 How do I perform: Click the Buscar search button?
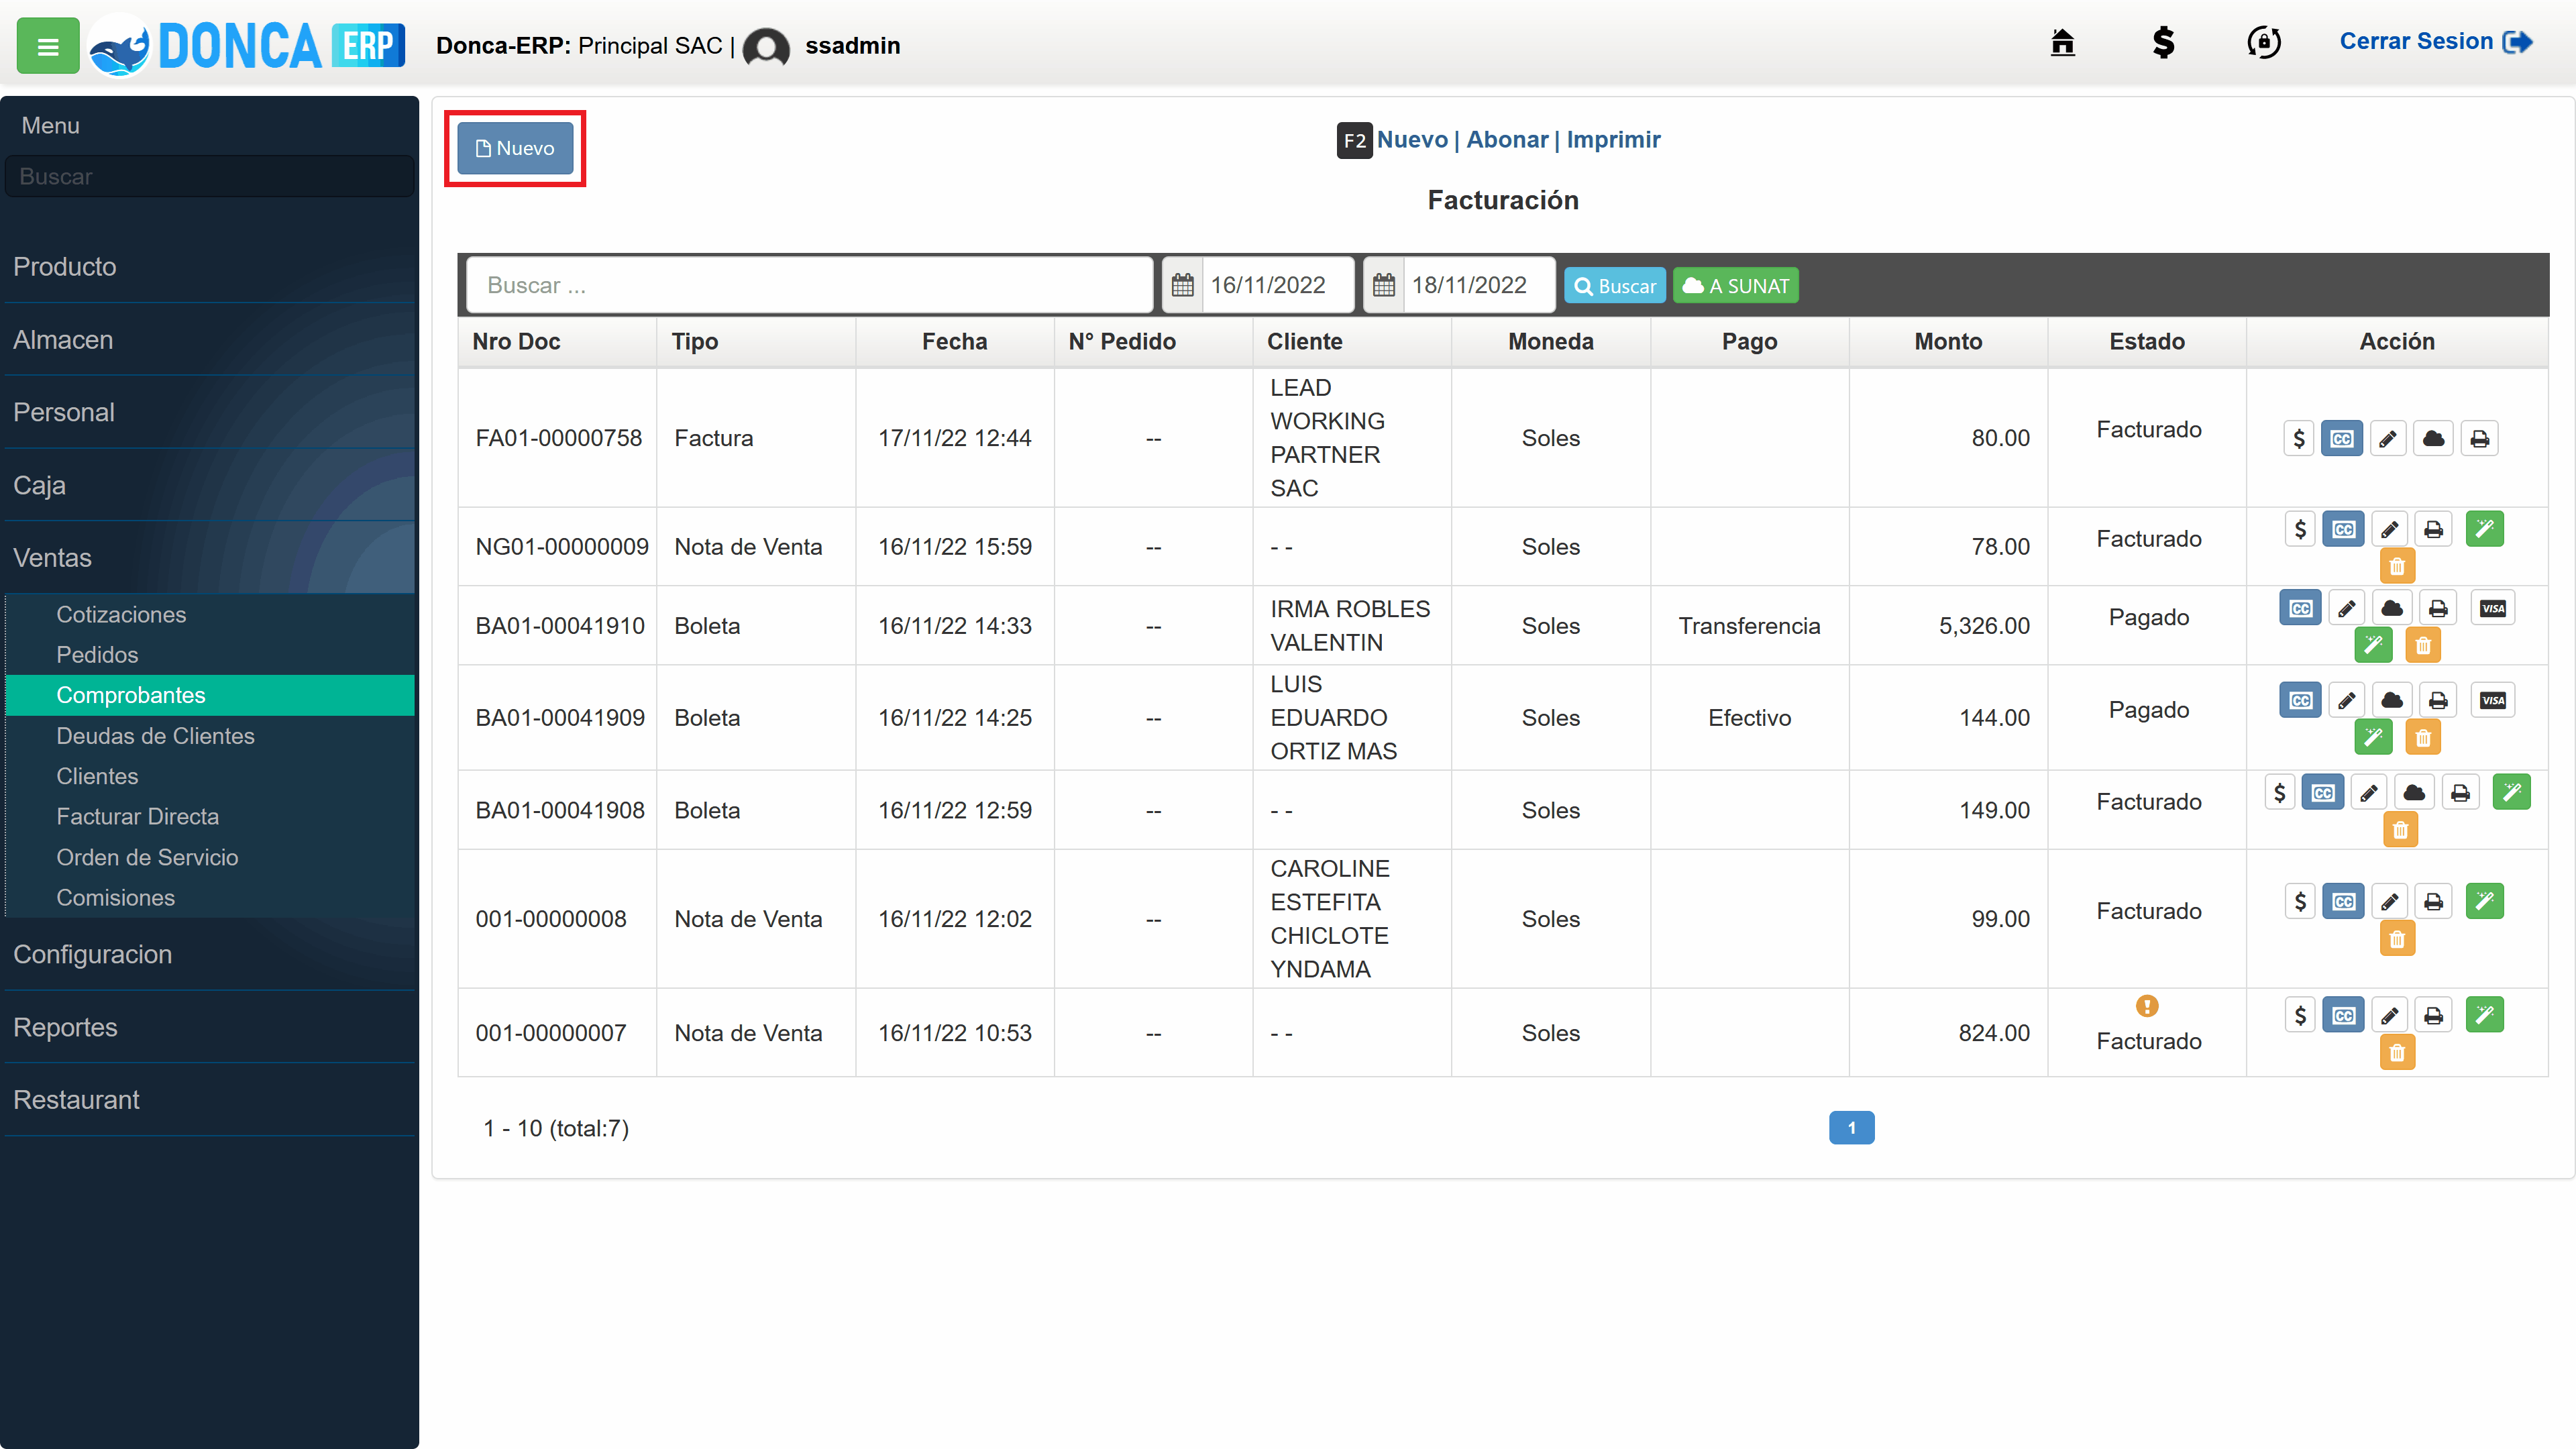tap(1614, 285)
